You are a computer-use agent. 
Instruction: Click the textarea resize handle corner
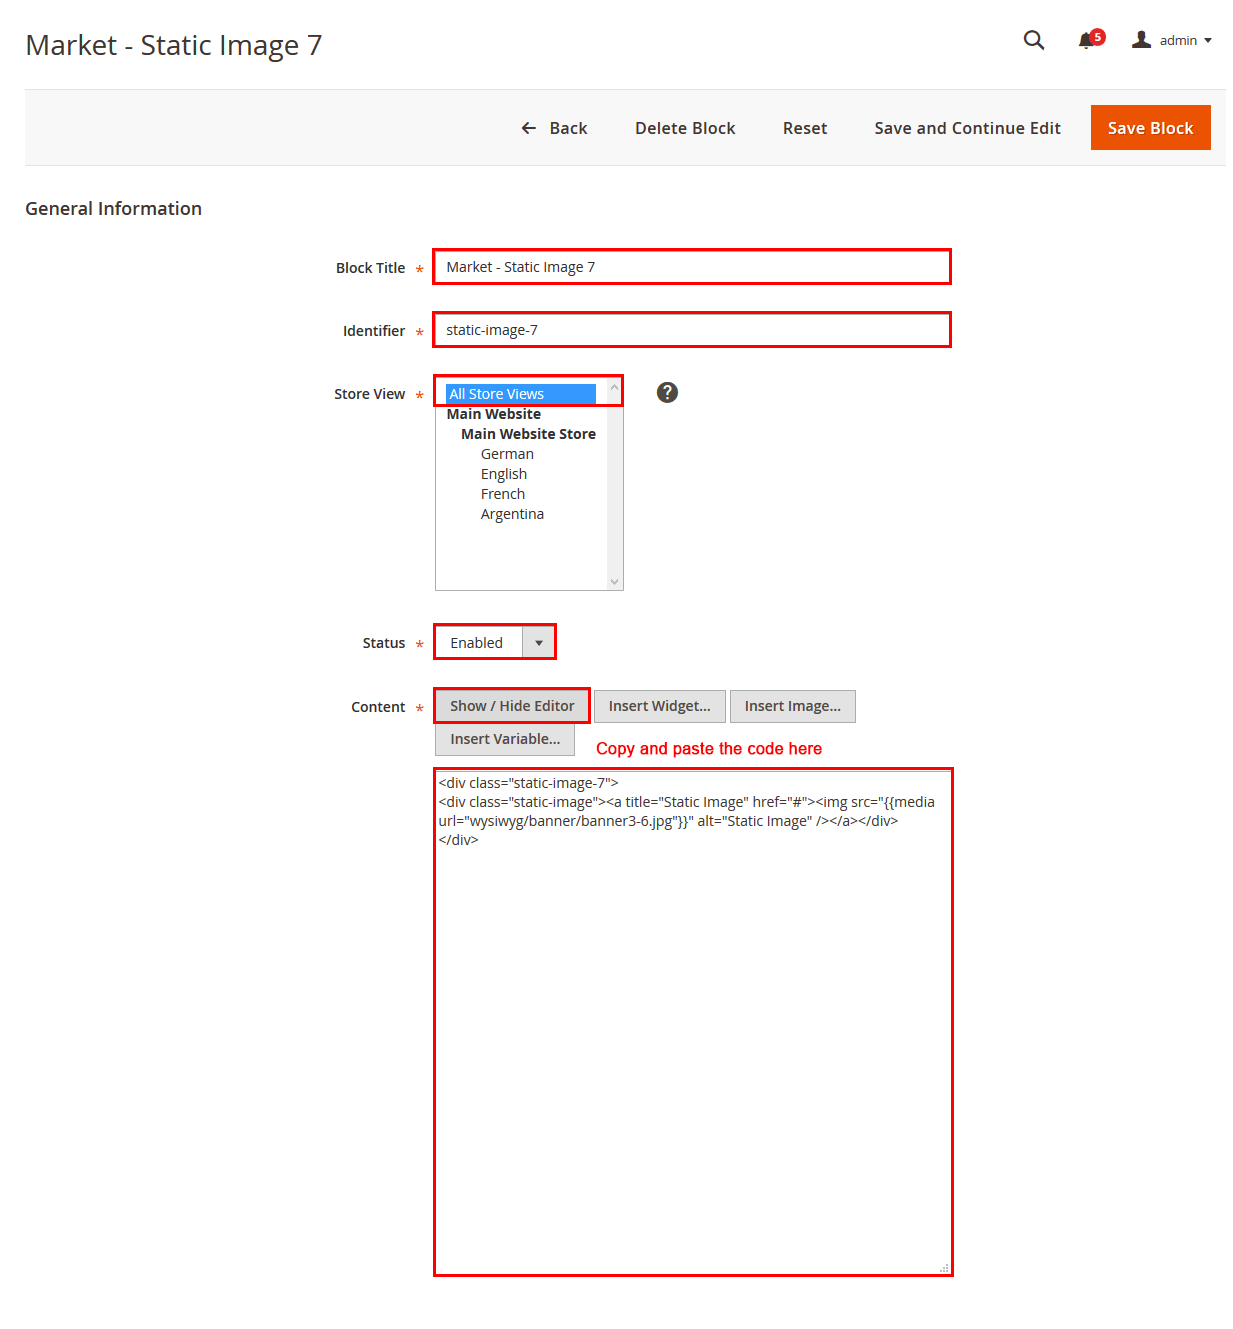(x=944, y=1267)
